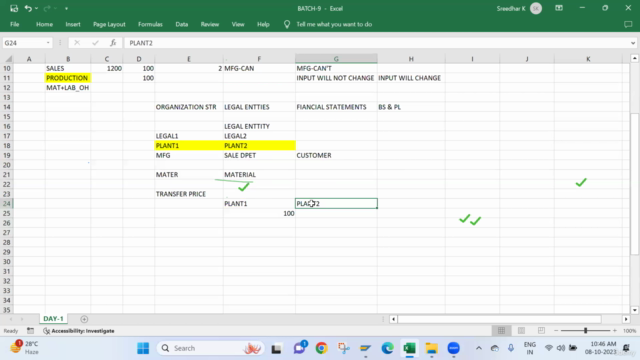
Task: Open the Page Layout tab
Action: [x=109, y=24]
